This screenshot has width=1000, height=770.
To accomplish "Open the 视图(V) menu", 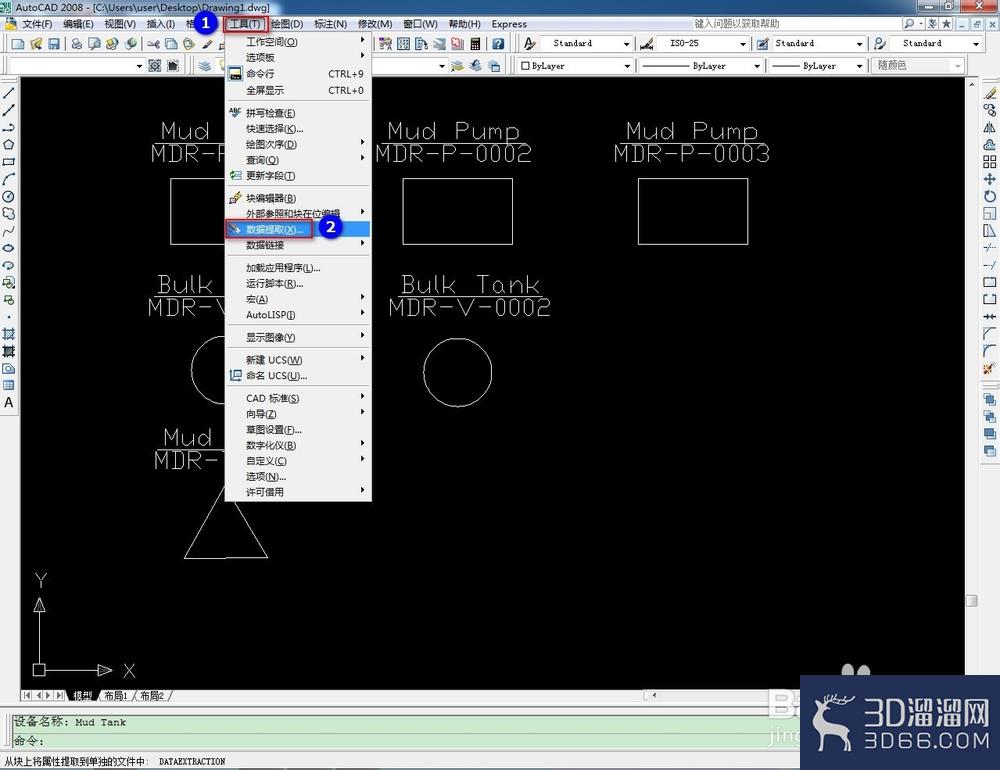I will [x=120, y=24].
